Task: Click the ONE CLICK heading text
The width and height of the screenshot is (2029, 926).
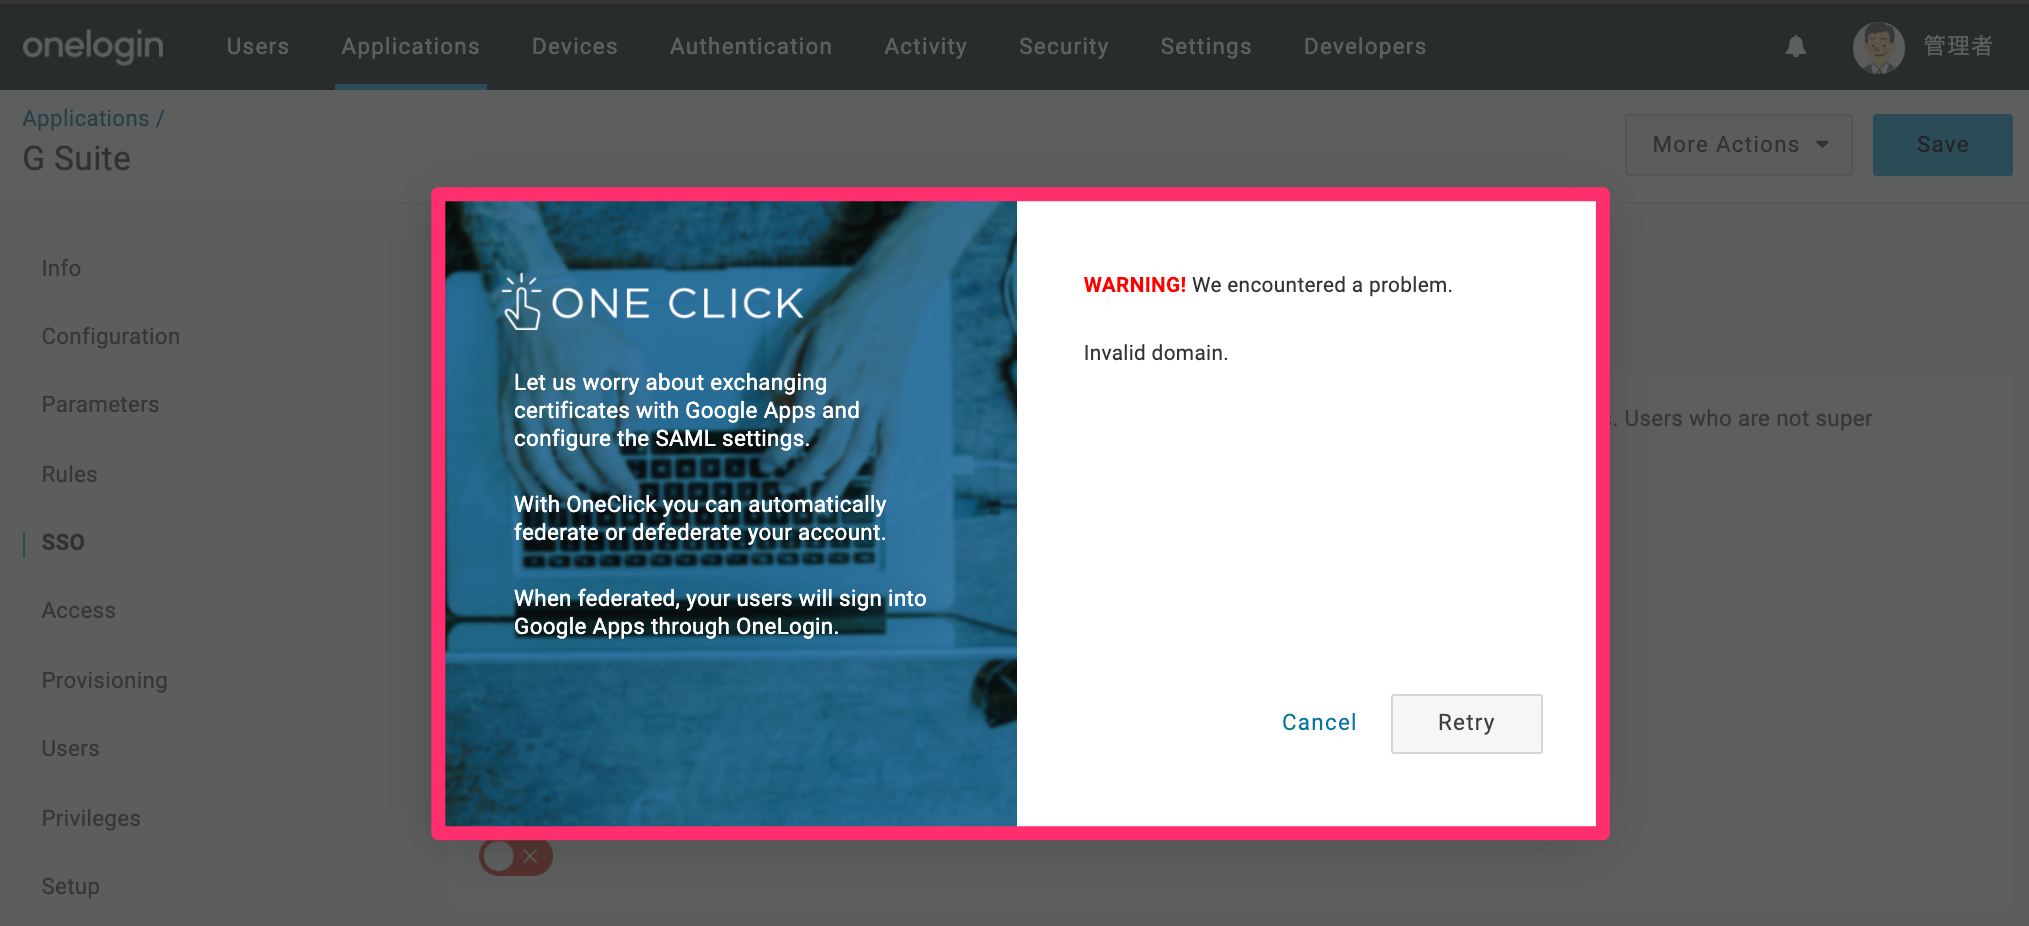Action: coord(677,304)
